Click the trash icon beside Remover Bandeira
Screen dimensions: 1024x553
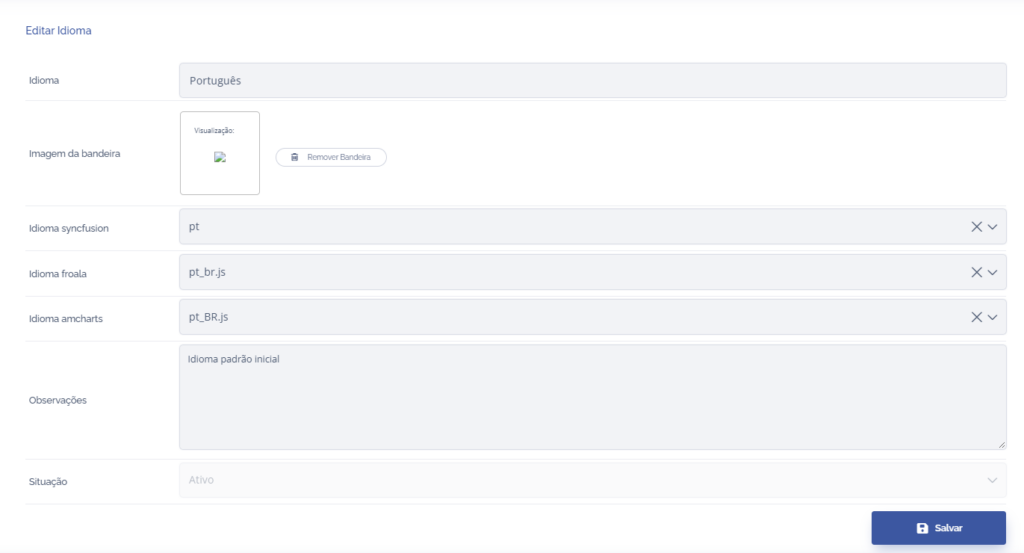[295, 158]
